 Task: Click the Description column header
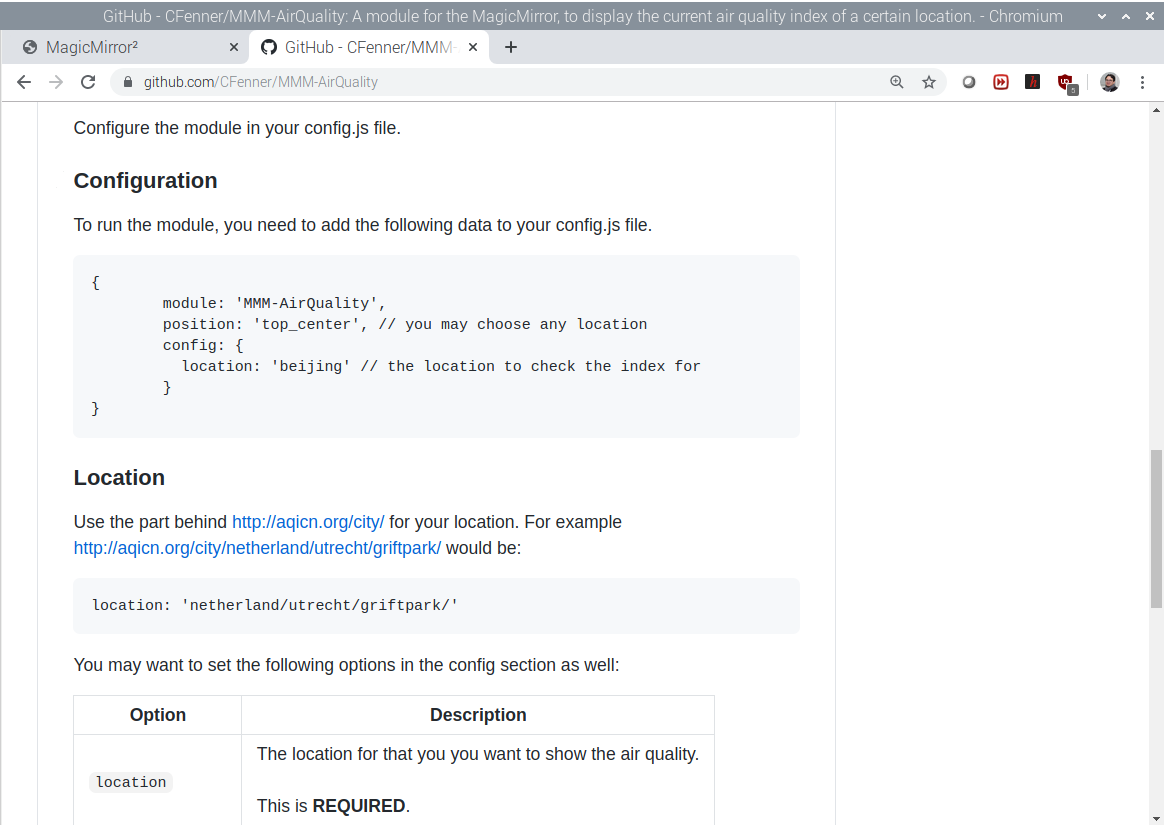[x=478, y=715]
